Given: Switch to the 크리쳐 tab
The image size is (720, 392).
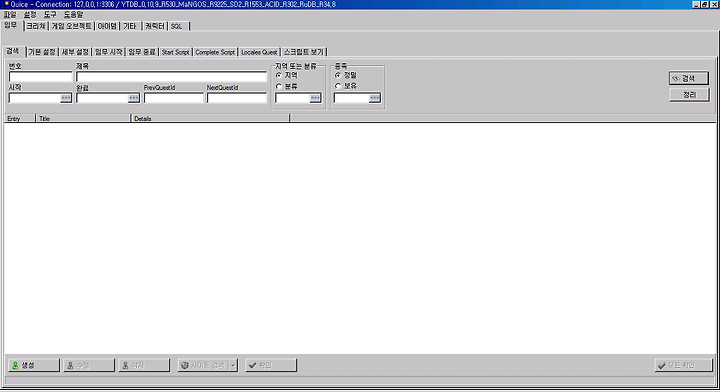Looking at the screenshot, I should (x=36, y=27).
